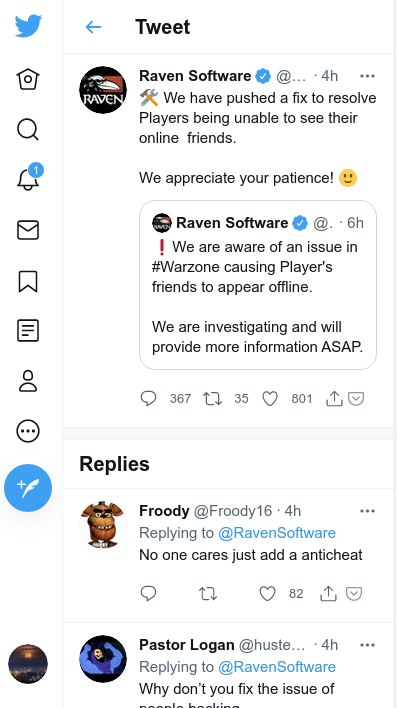Open the Profile person icon
Screen dimensions: 397x708
tap(28, 381)
